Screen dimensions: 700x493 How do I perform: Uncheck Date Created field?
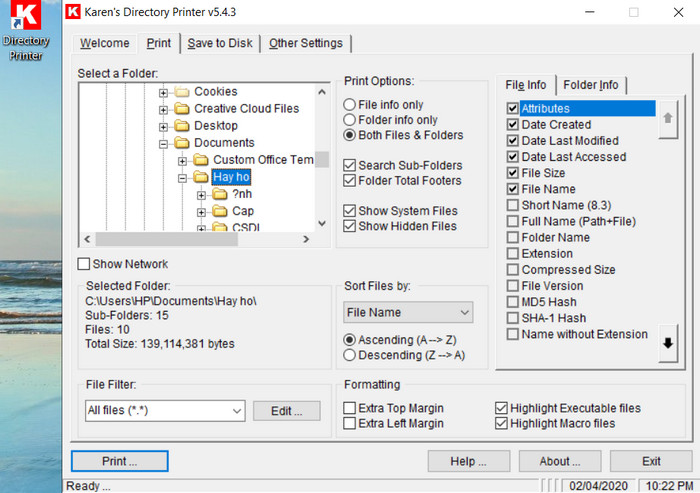coord(512,125)
